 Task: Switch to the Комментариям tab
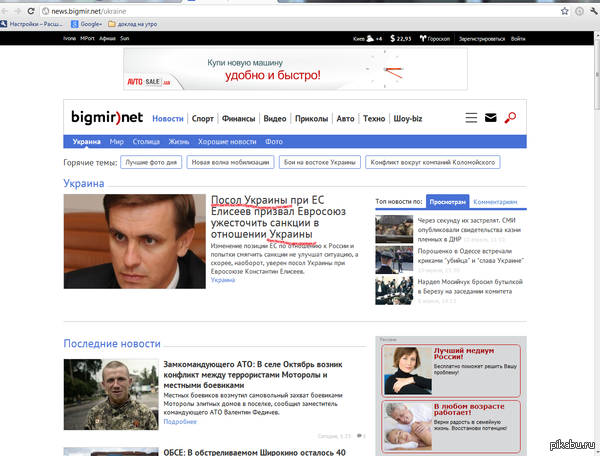[495, 202]
